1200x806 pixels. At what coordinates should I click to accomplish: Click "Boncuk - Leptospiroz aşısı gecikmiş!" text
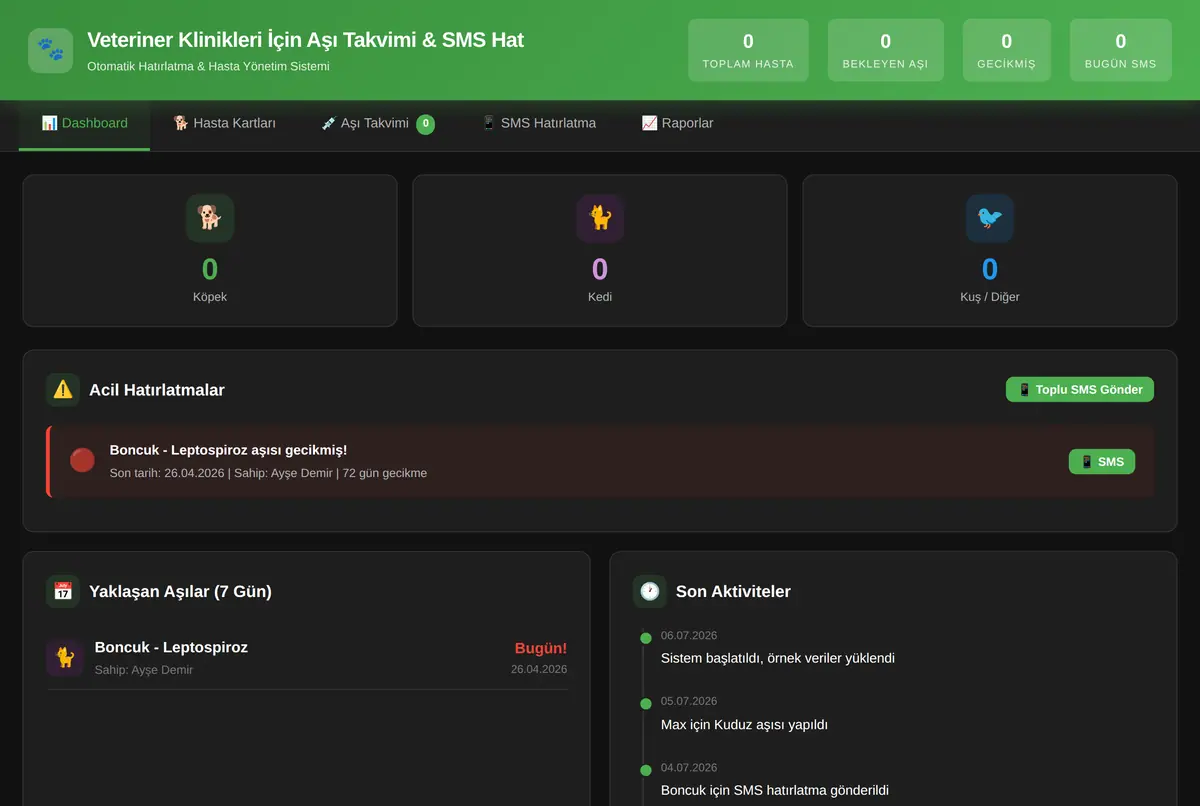pyautogui.click(x=228, y=451)
